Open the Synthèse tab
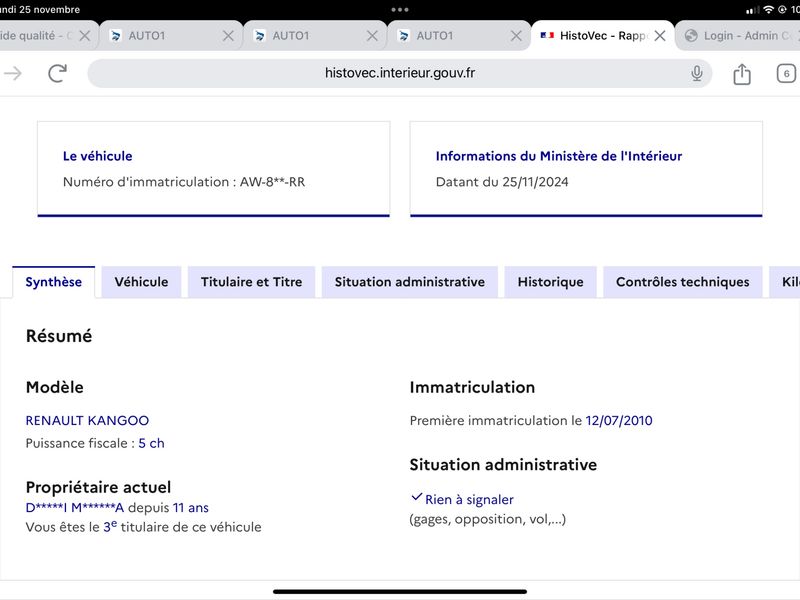This screenshot has height=600, width=800. pos(54,282)
